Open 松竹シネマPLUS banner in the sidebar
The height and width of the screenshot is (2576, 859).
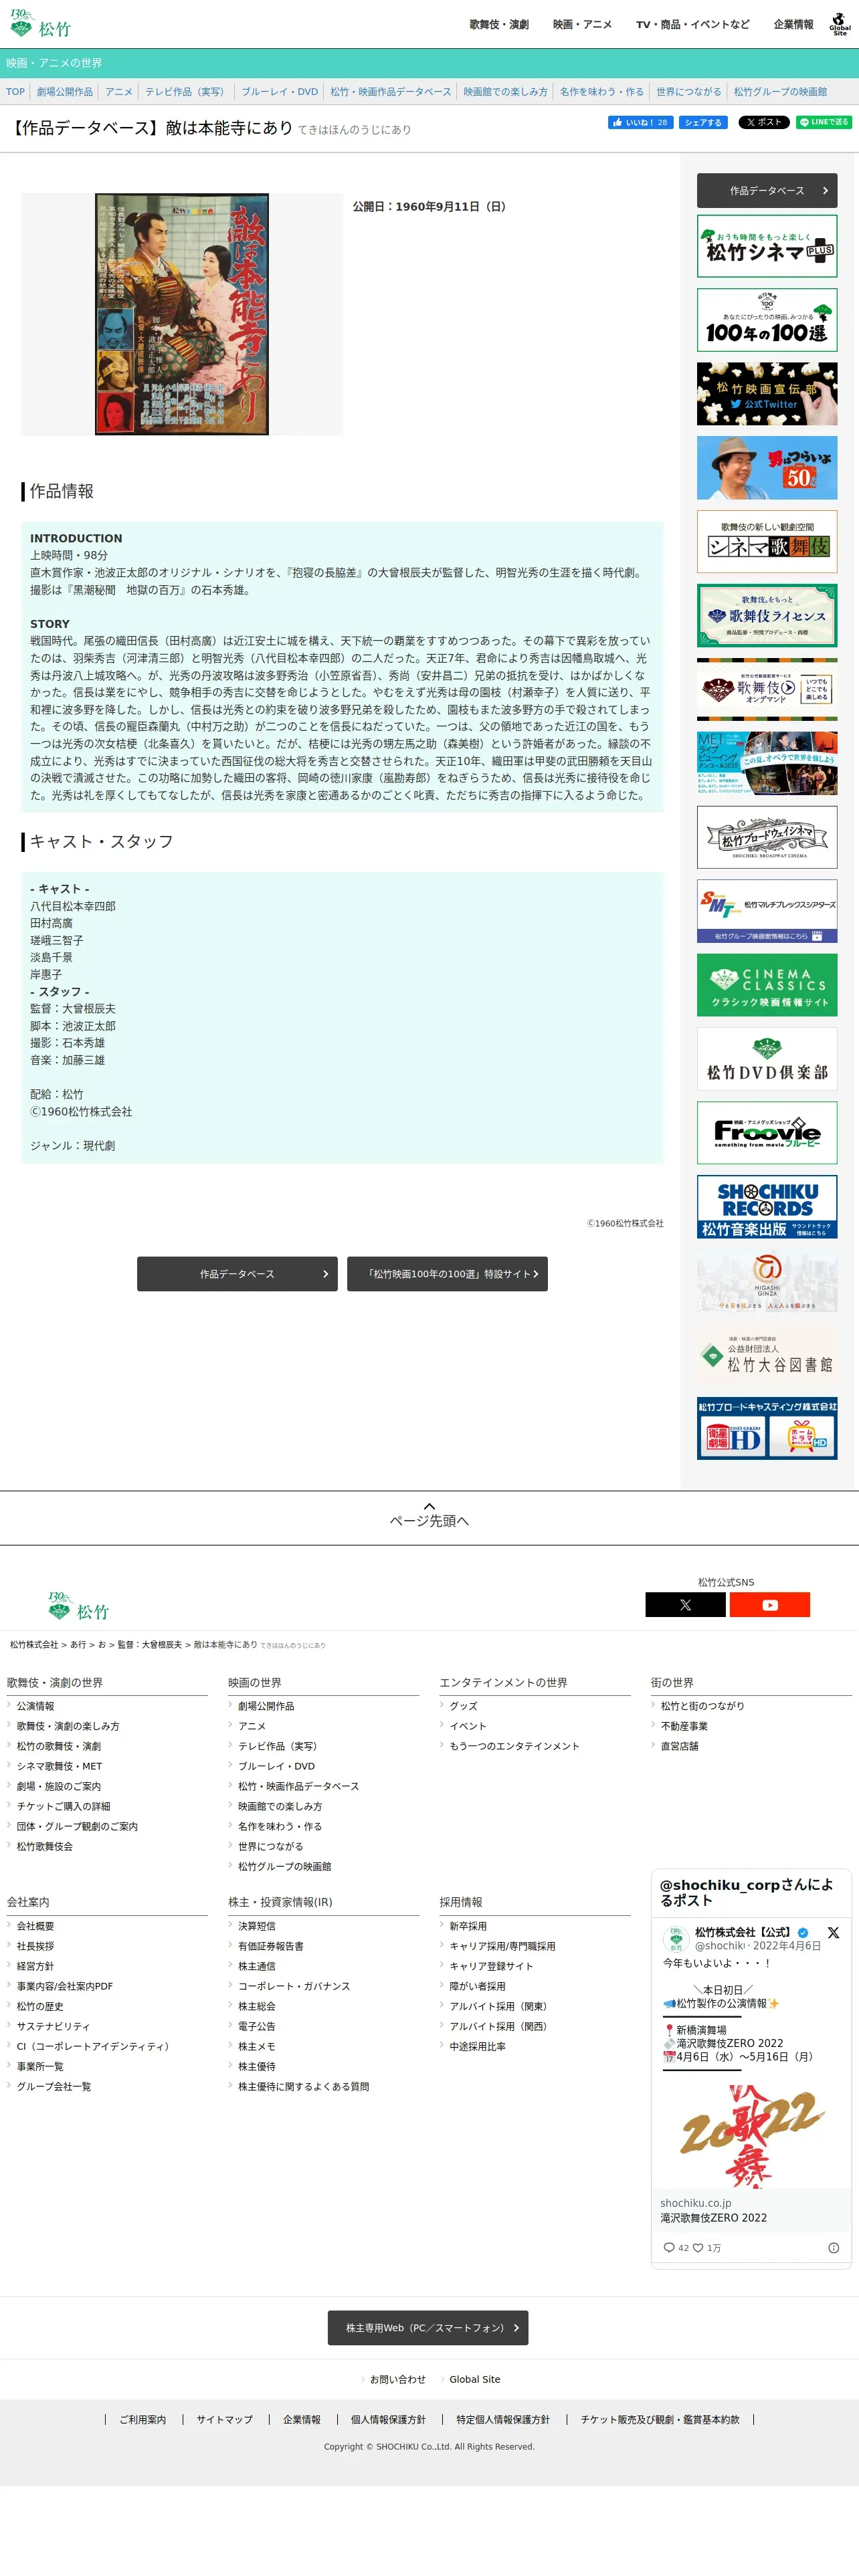coord(767,246)
